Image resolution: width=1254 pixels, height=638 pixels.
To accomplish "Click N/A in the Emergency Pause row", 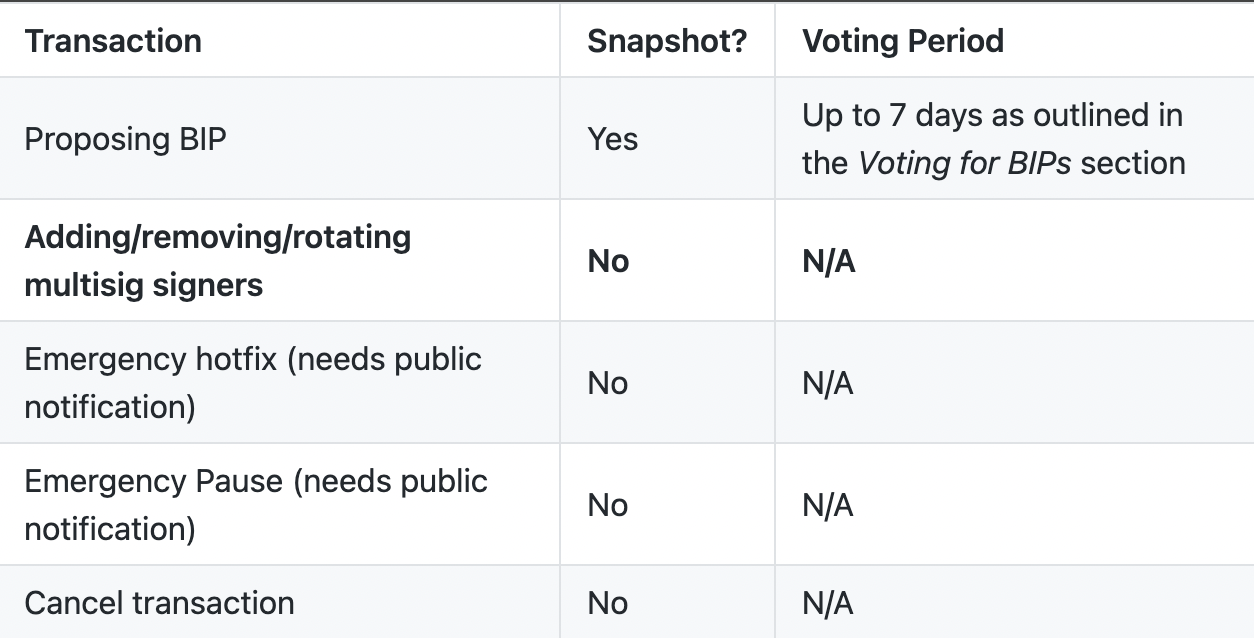I will click(x=828, y=505).
